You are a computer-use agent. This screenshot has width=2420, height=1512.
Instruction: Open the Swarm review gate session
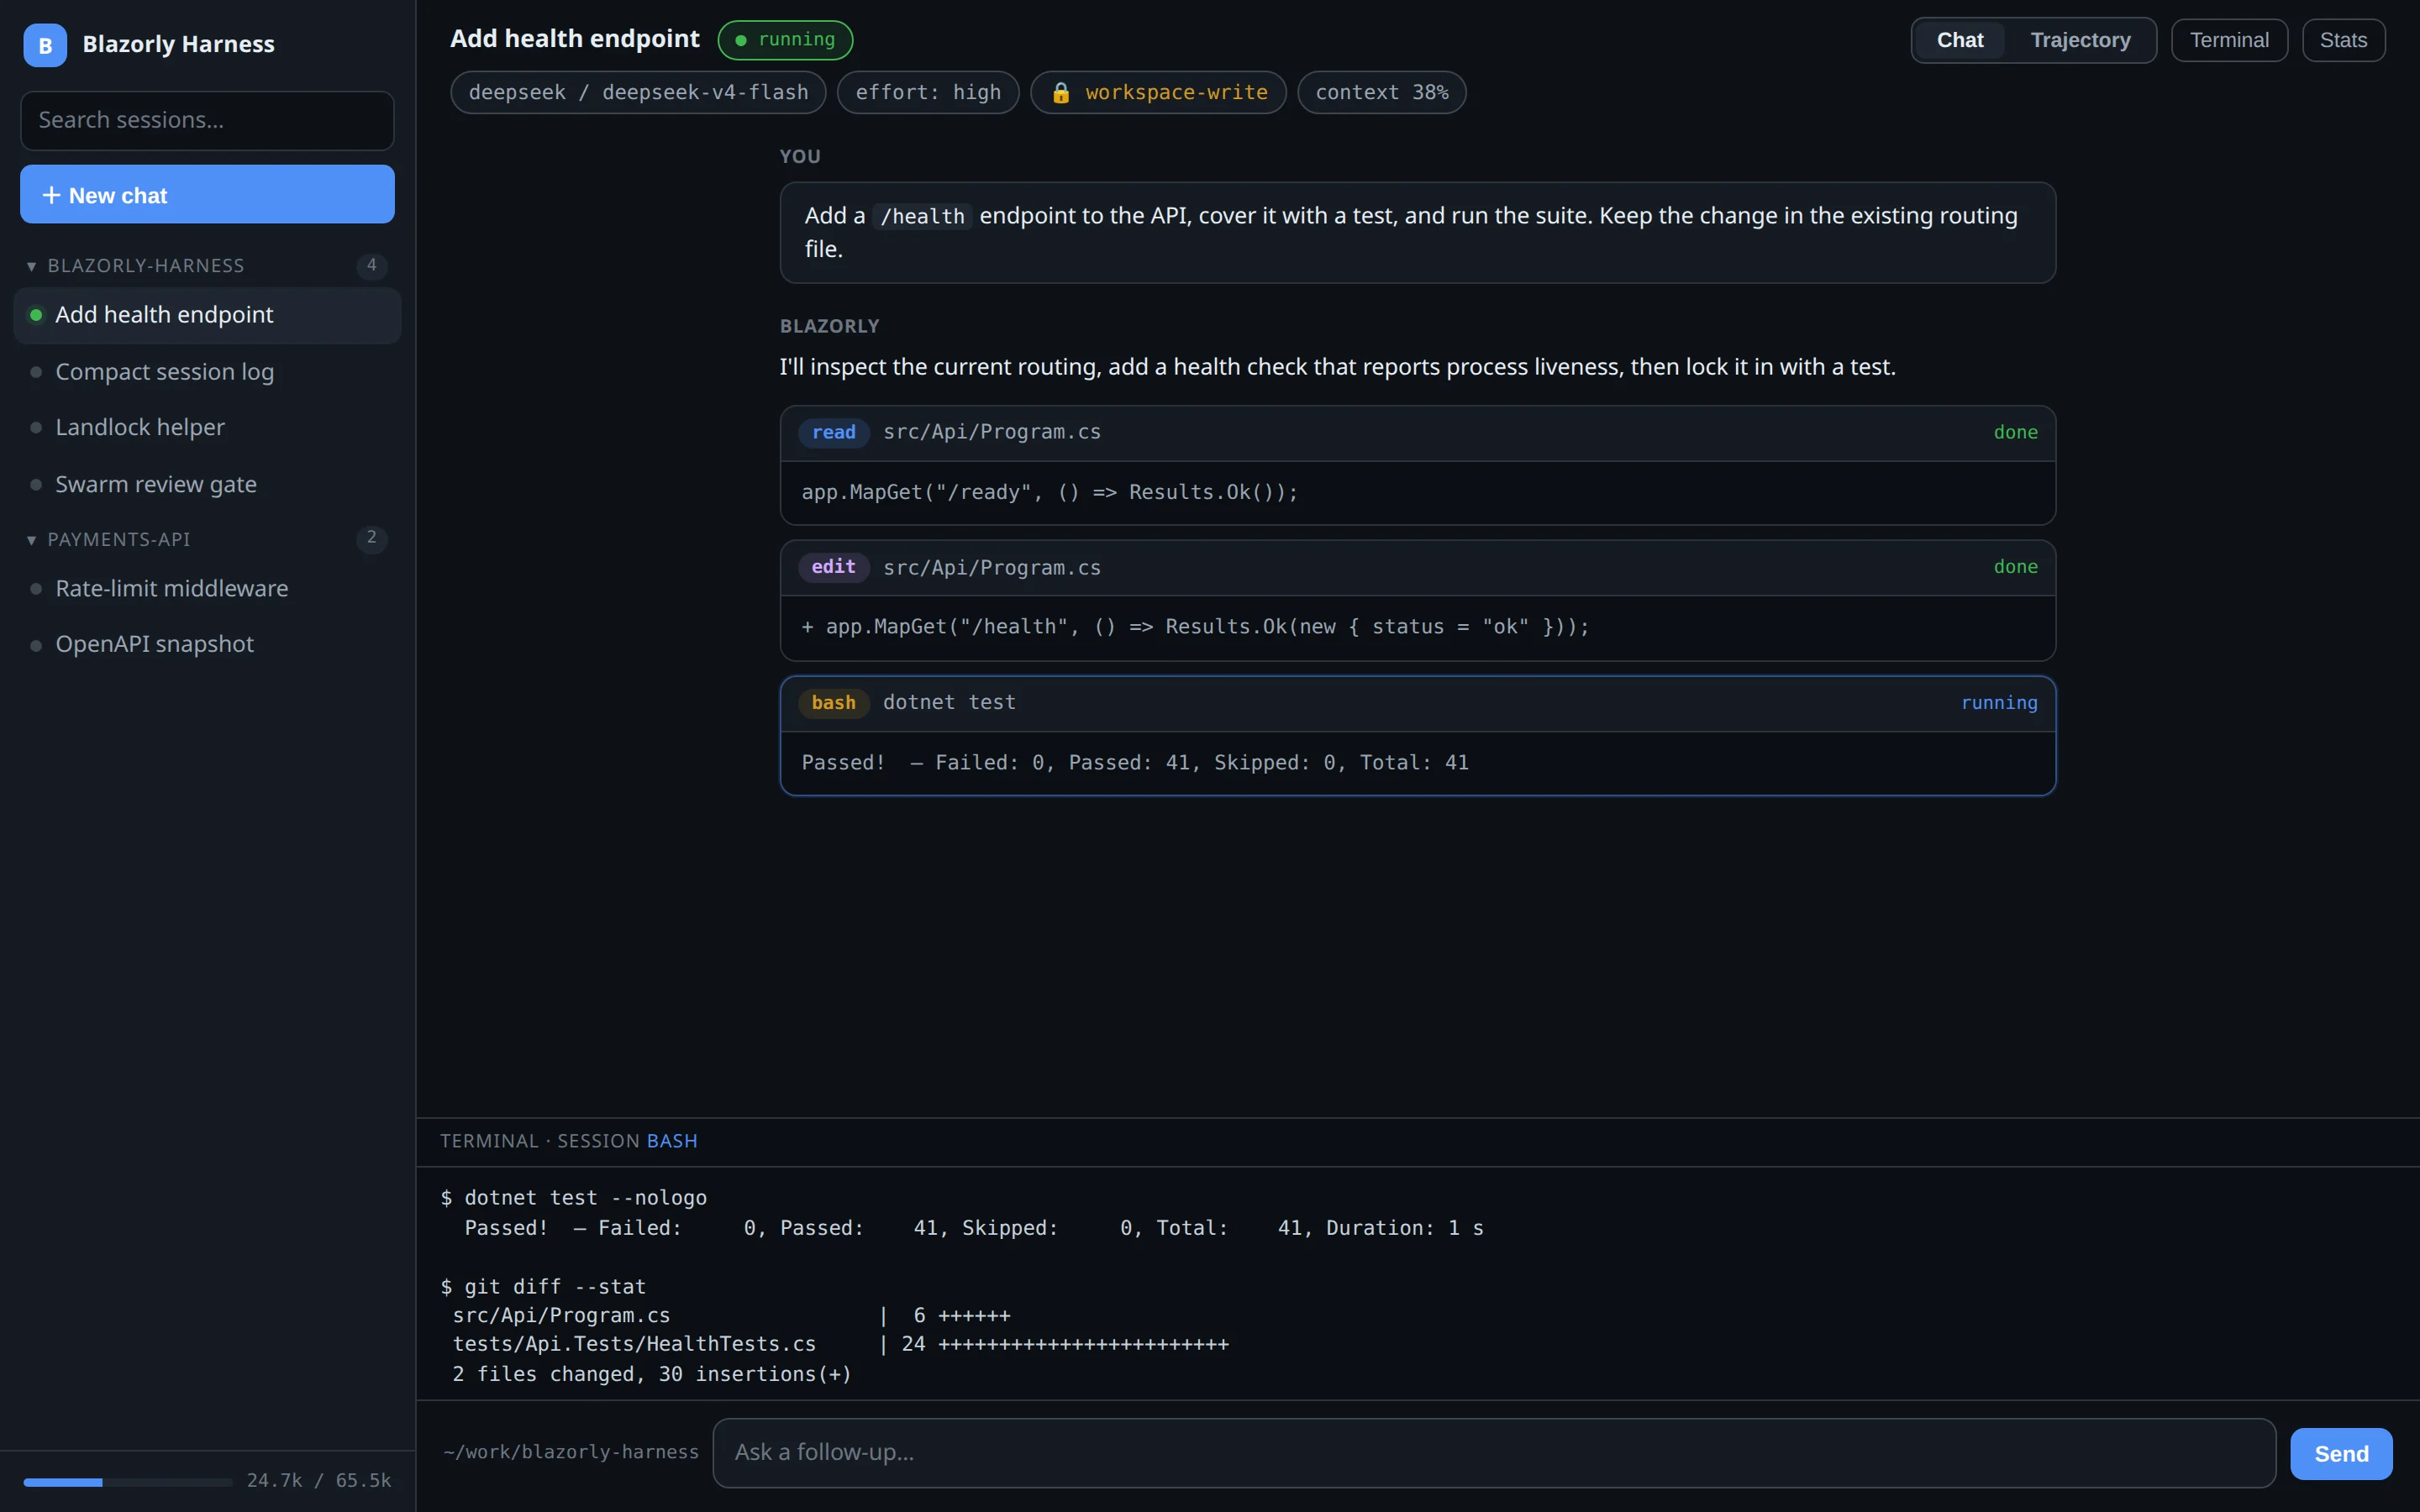pyautogui.click(x=207, y=485)
